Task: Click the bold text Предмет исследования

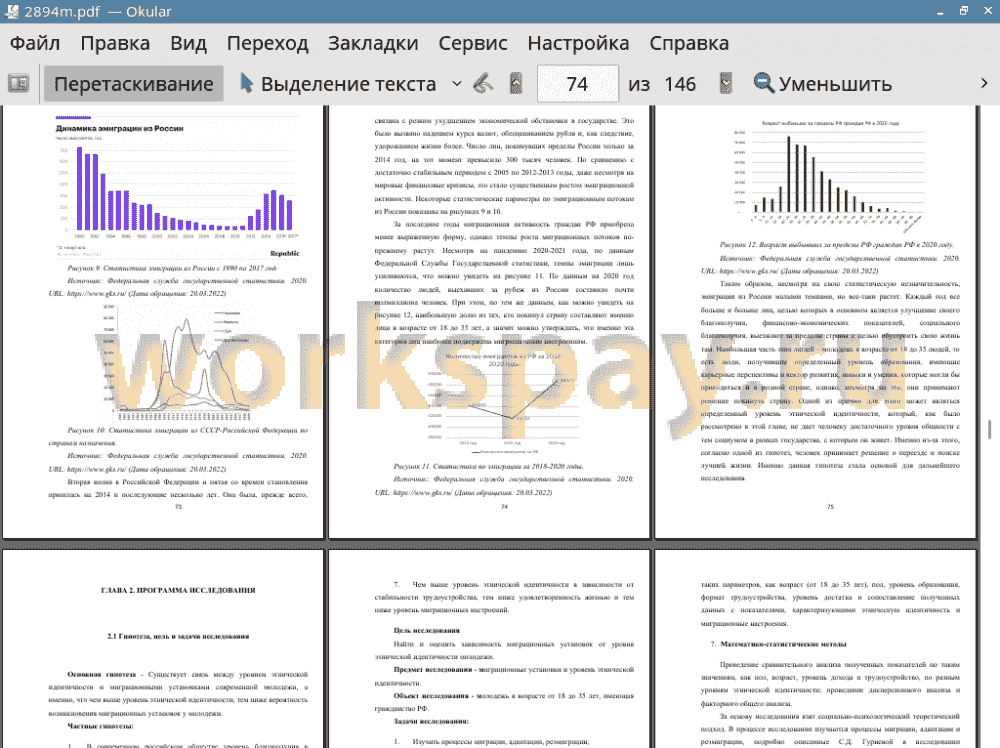Action: pyautogui.click(x=433, y=670)
